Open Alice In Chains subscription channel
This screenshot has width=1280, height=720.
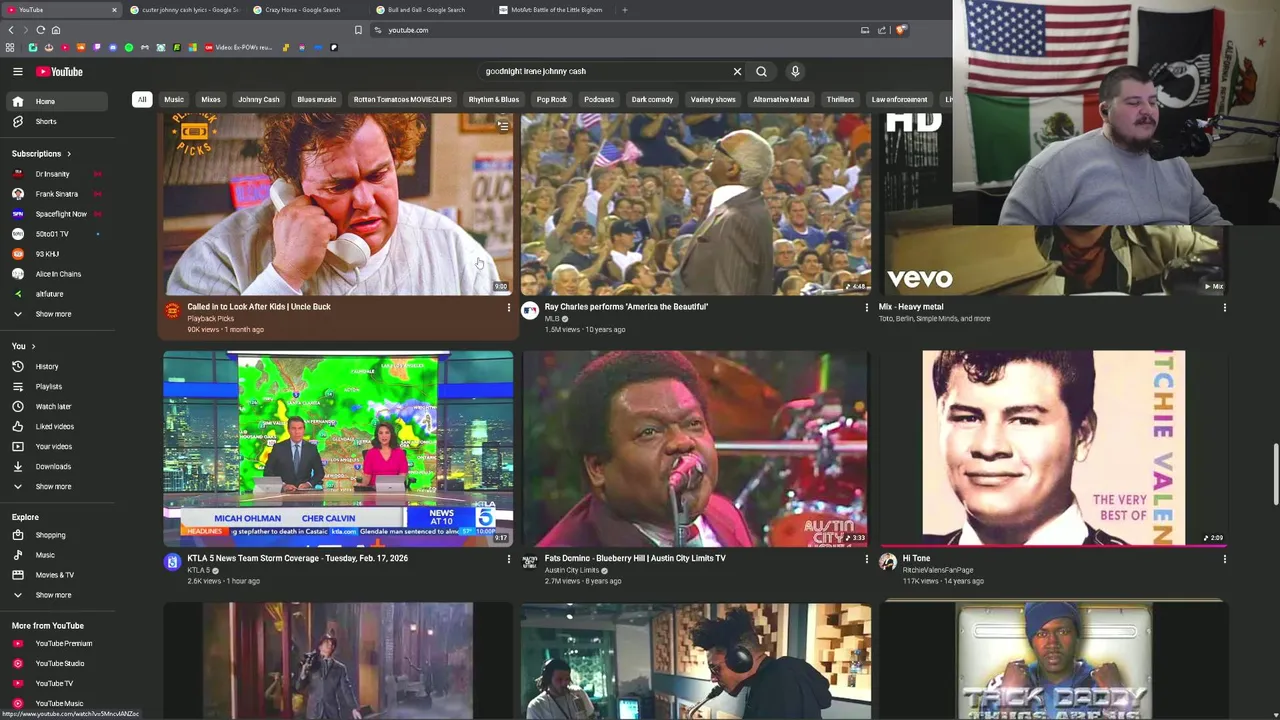click(x=60, y=274)
